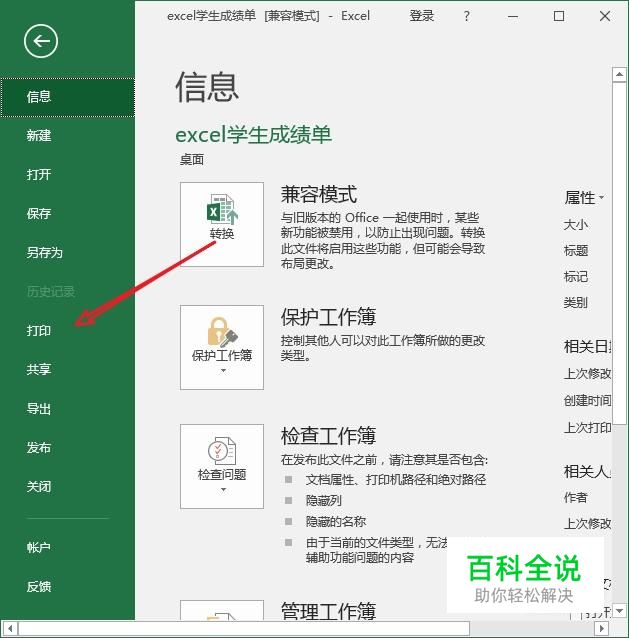Open the 另存为 page
629x638 pixels.
coord(68,253)
